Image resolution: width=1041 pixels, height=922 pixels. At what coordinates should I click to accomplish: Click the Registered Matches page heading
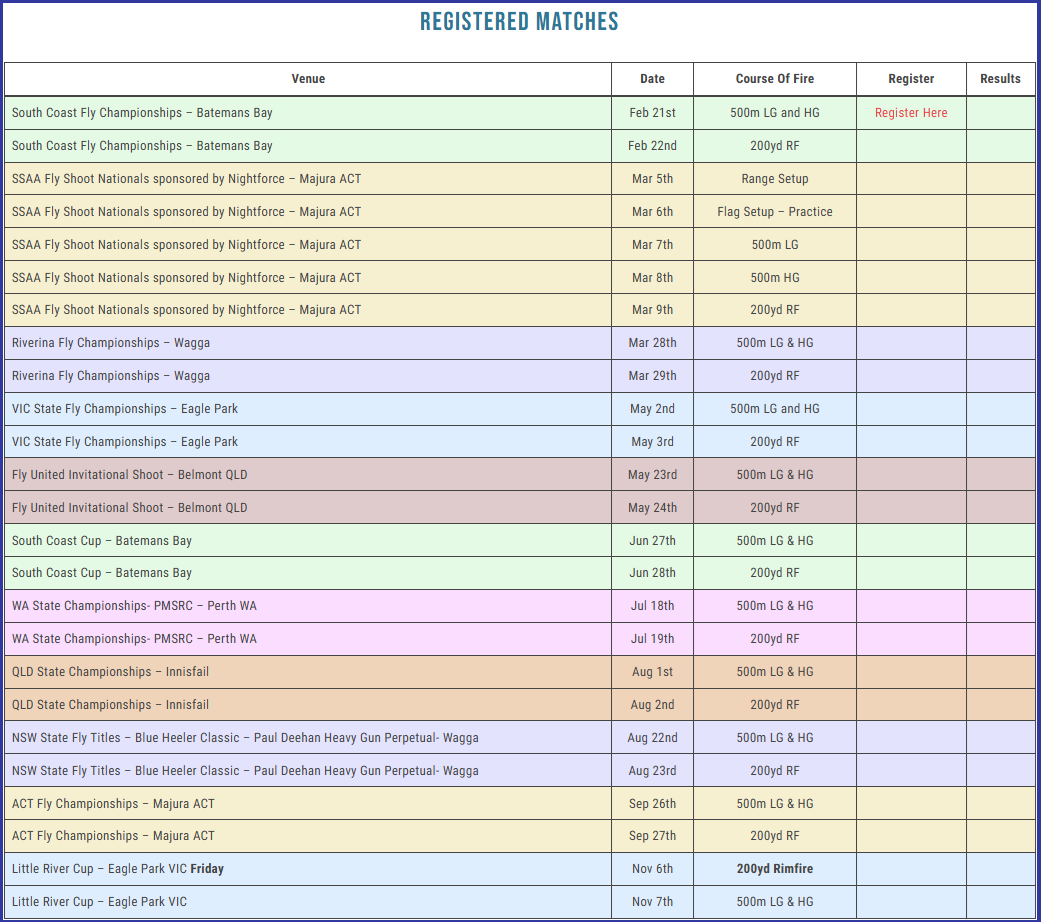[519, 22]
